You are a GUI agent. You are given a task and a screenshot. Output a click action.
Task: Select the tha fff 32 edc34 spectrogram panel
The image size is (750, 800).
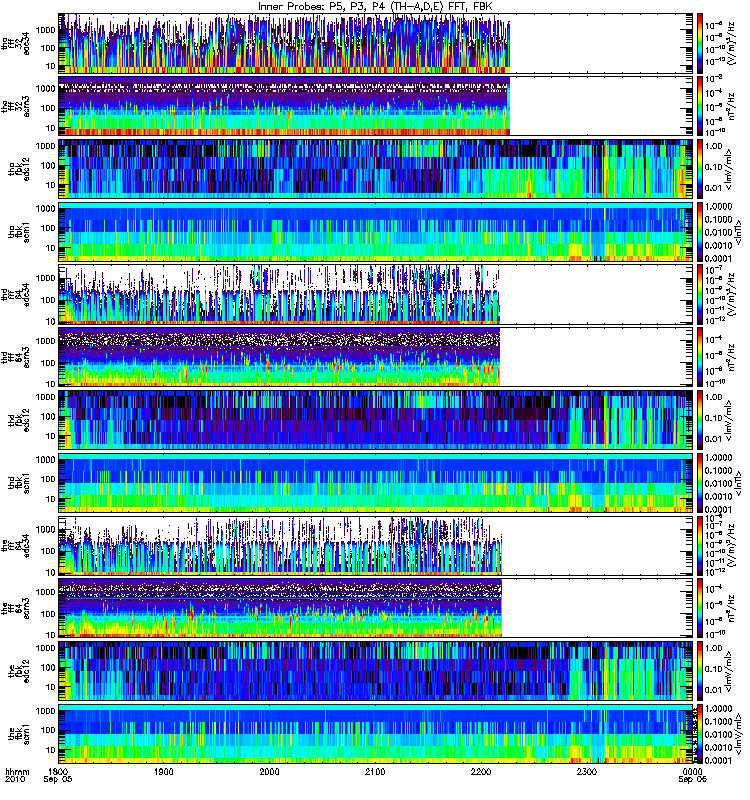point(376,43)
